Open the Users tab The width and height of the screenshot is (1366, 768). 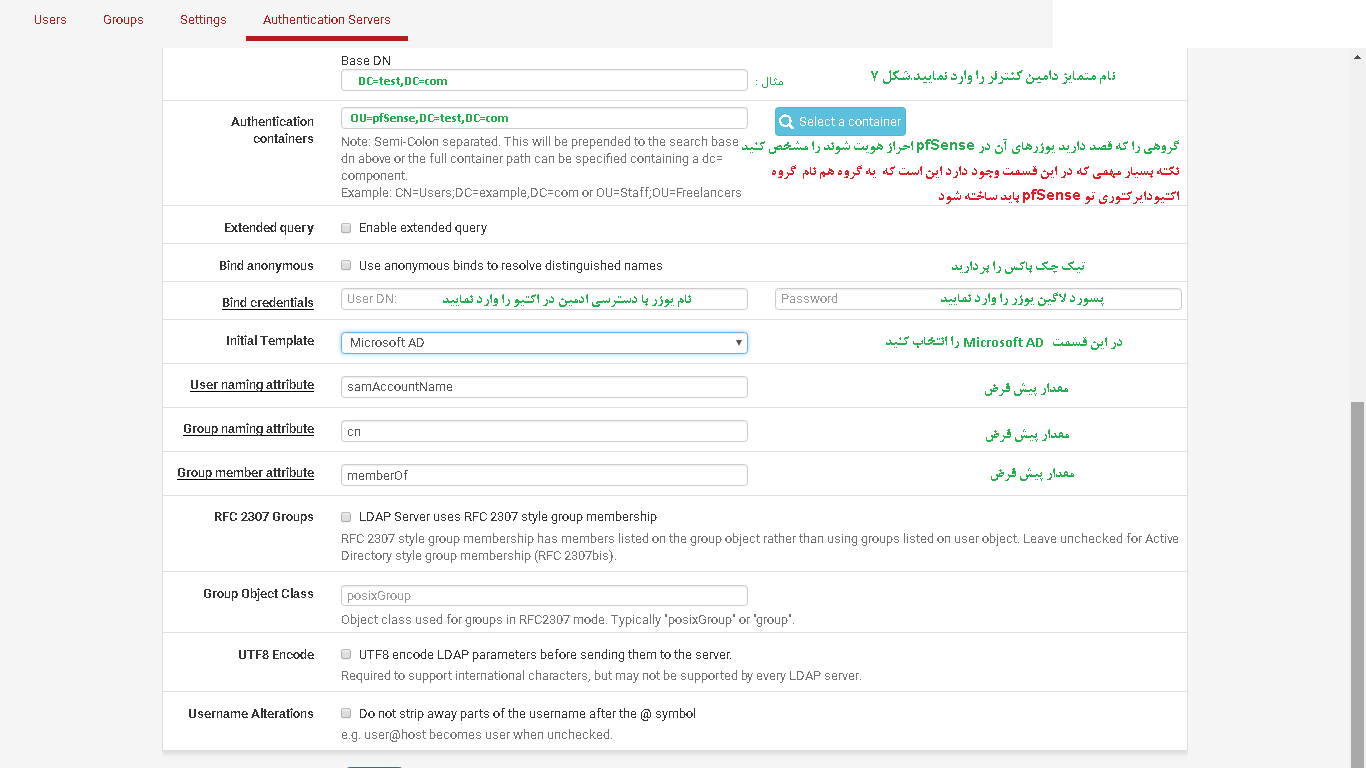pos(50,20)
